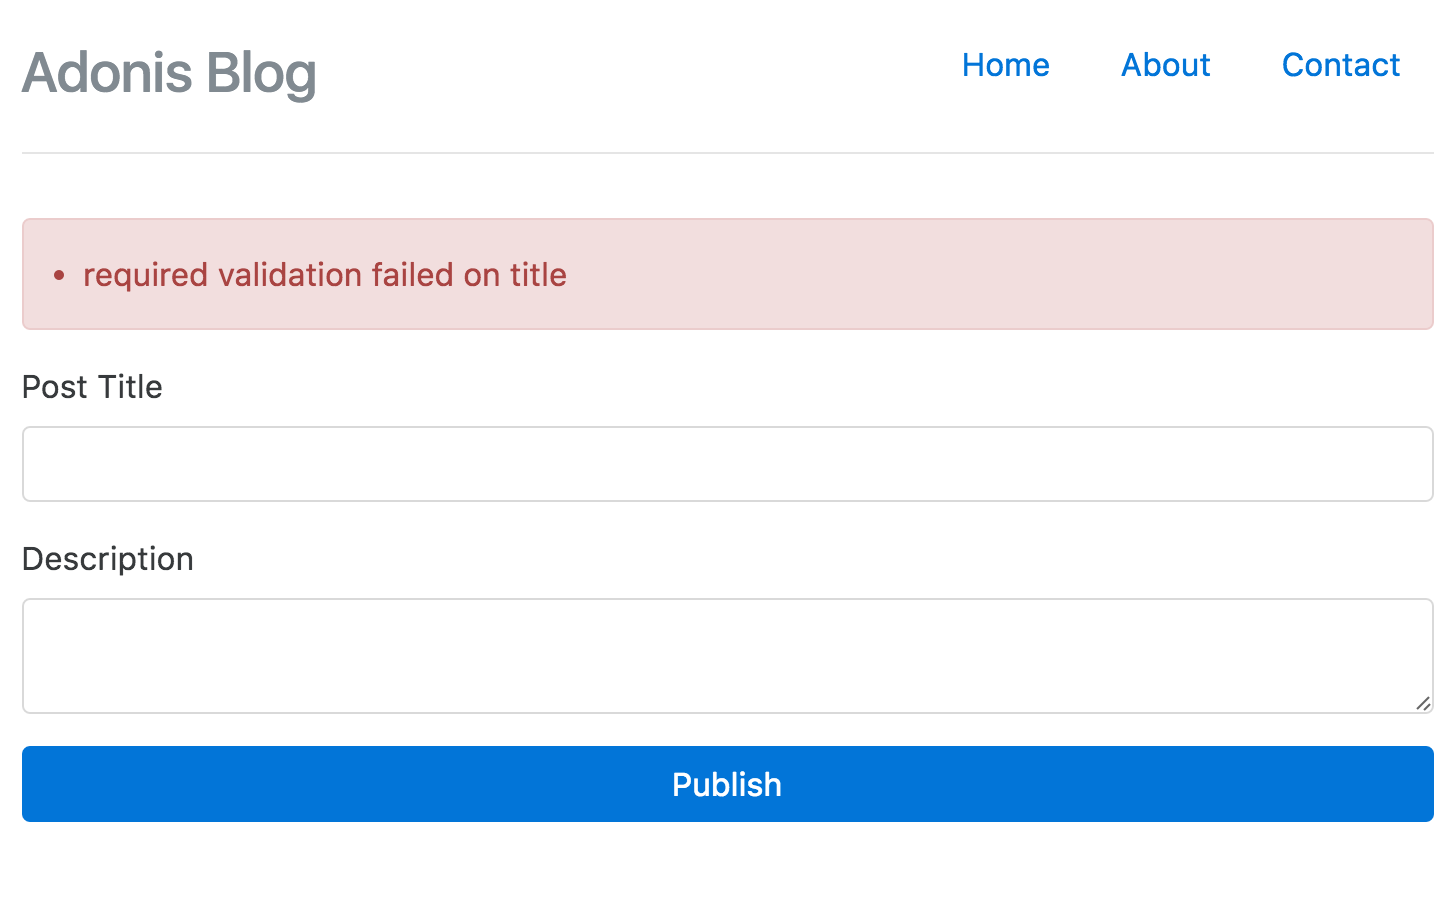
Task: Grab the Description textarea resize handle
Action: 1422,703
